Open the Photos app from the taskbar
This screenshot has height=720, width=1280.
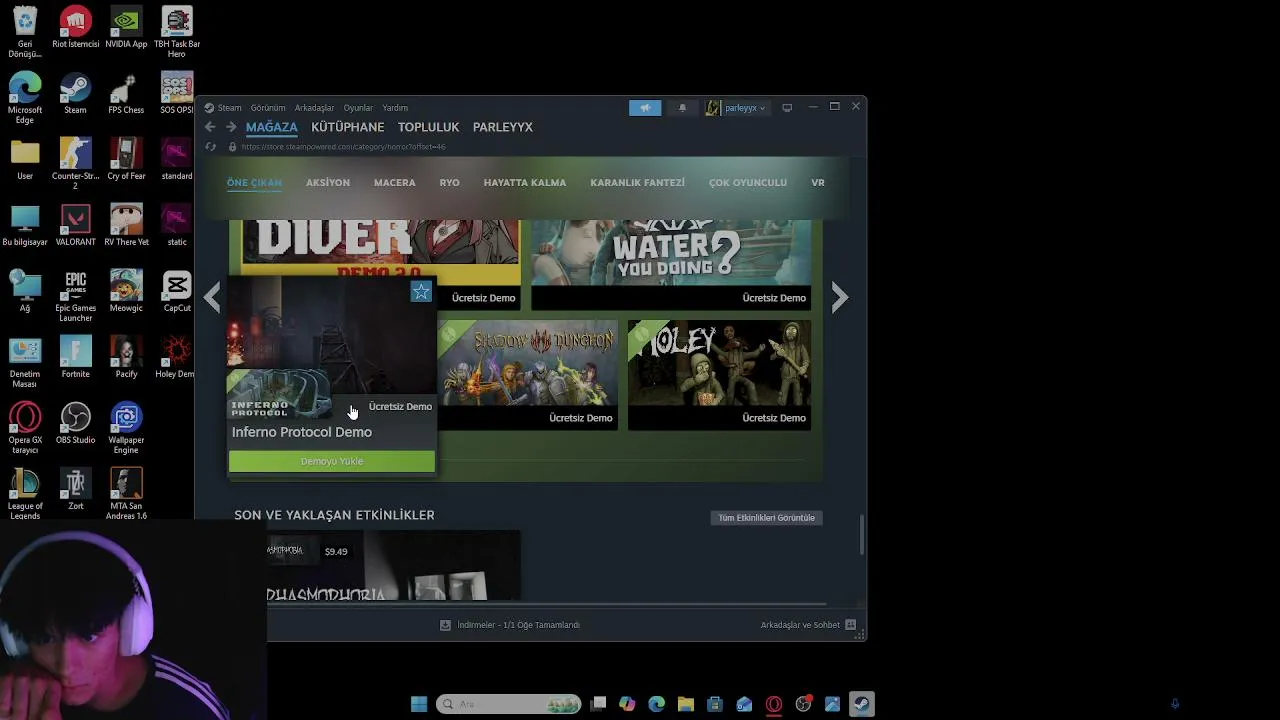(x=832, y=704)
